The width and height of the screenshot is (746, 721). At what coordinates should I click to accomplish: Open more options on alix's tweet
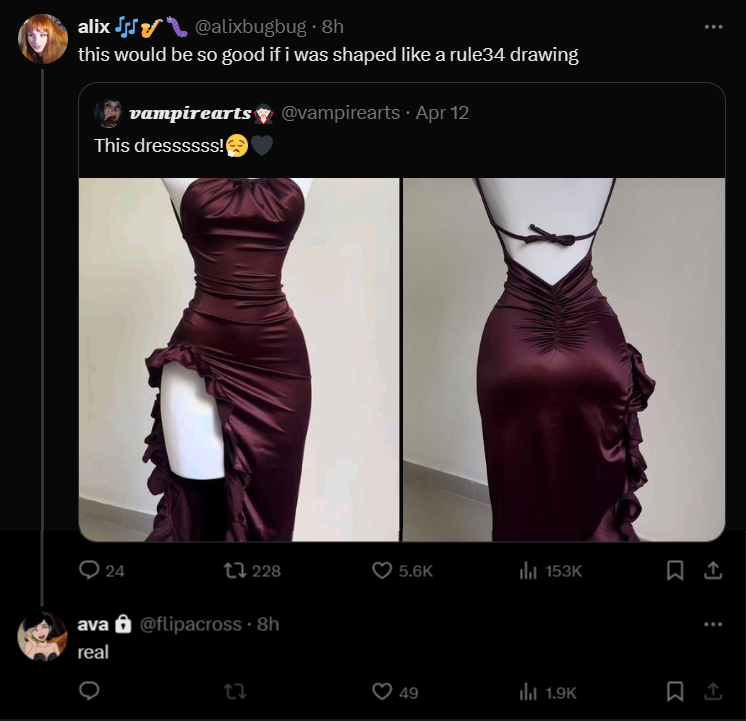[713, 27]
